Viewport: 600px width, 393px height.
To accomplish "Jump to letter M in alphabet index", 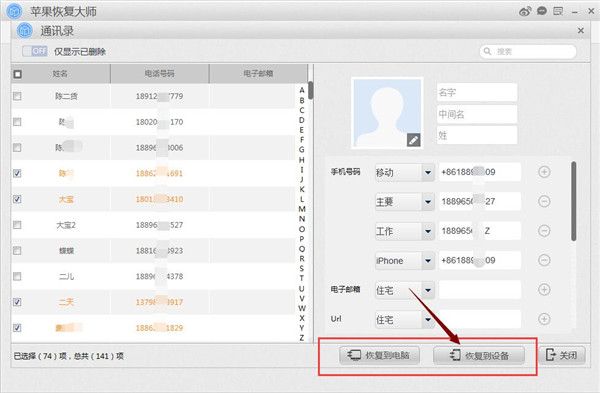I will click(302, 209).
